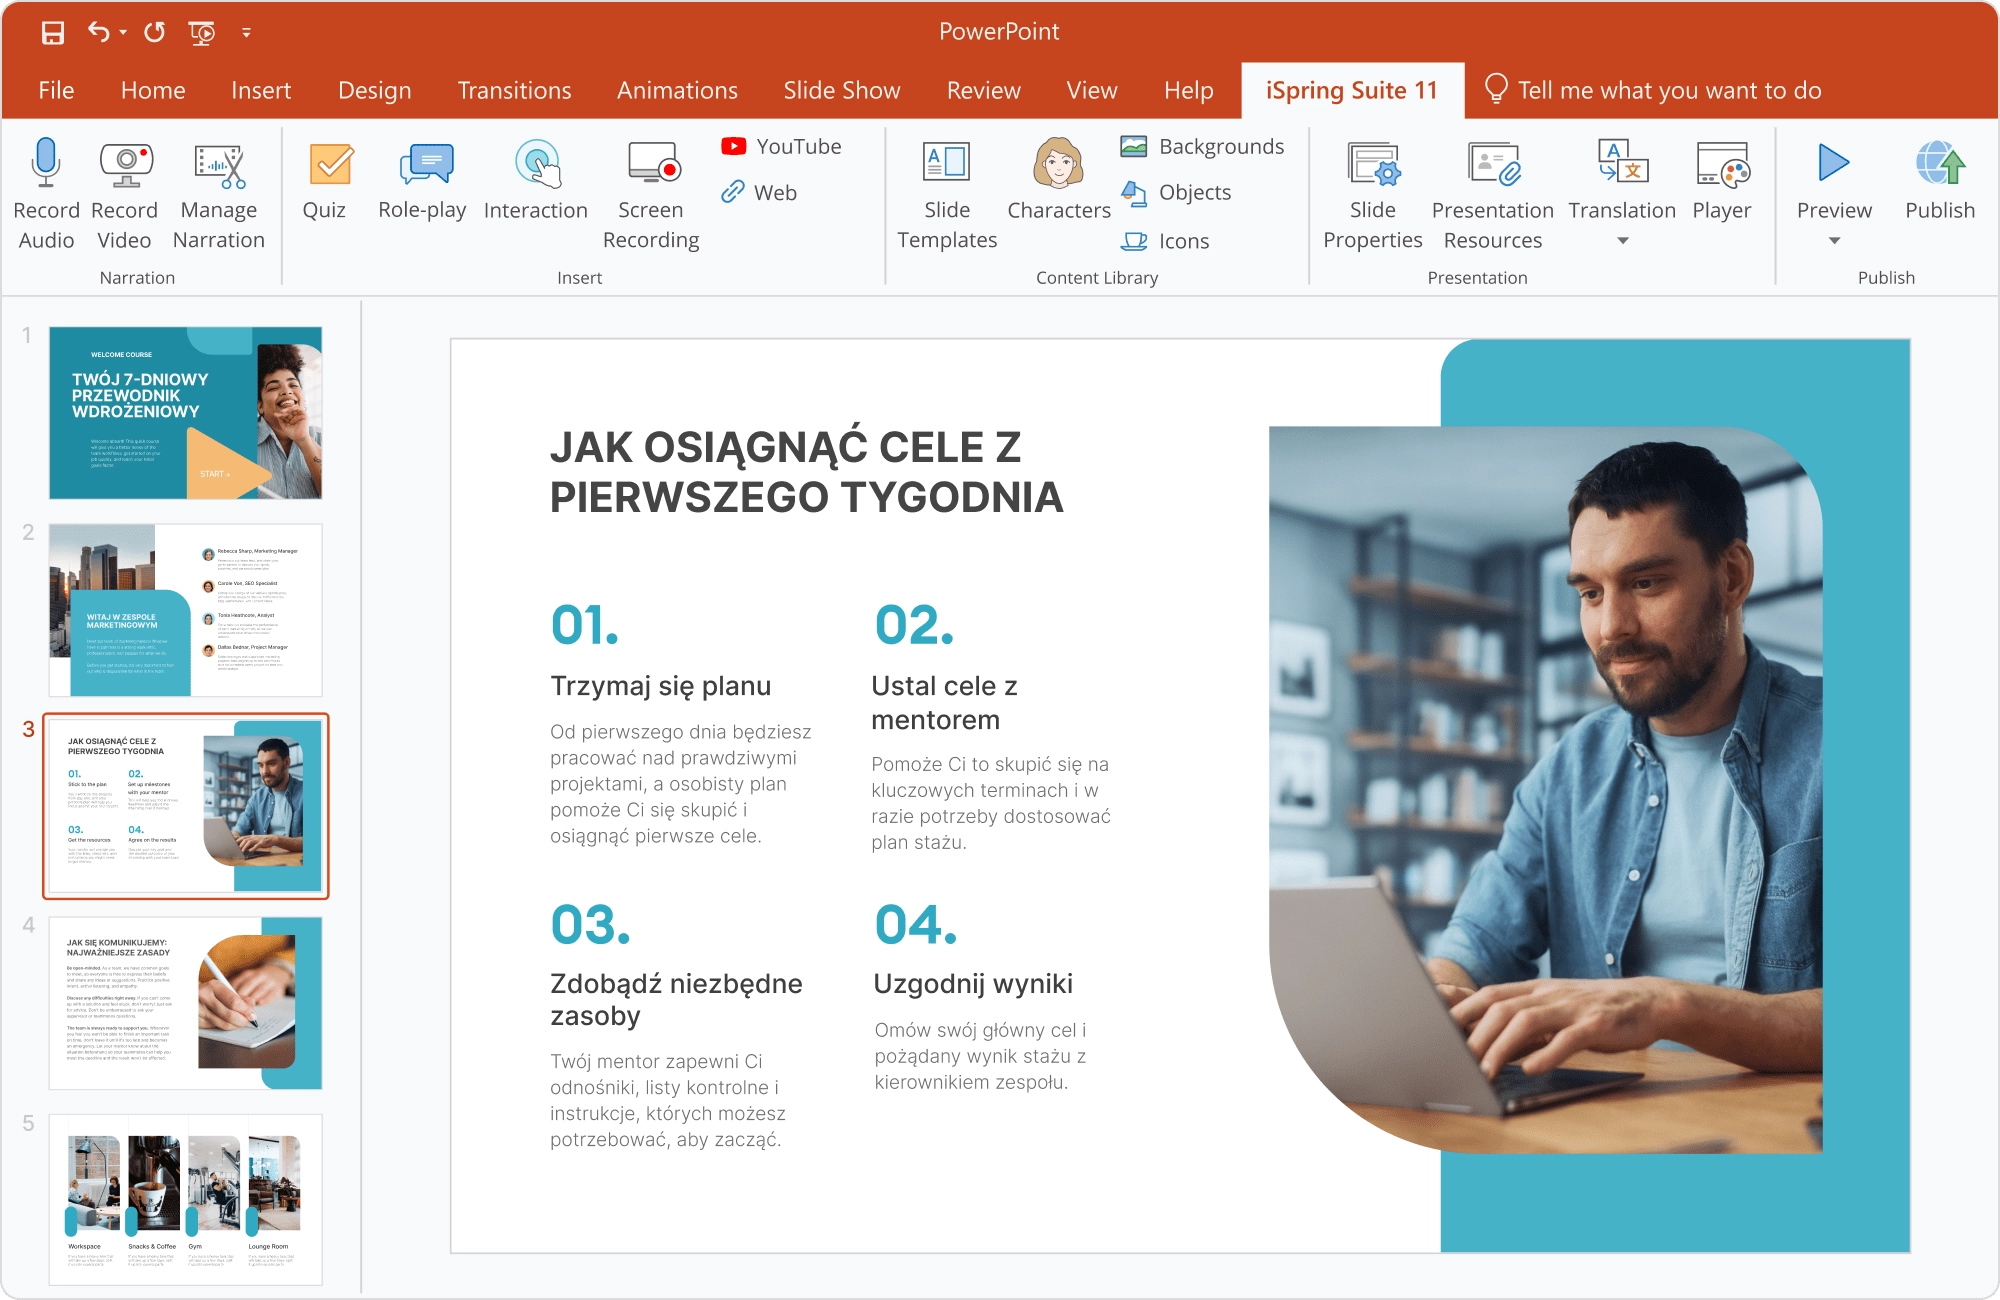This screenshot has width=2000, height=1300.
Task: Select slide 4 thumbnail in the sidebar
Action: pyautogui.click(x=185, y=1000)
